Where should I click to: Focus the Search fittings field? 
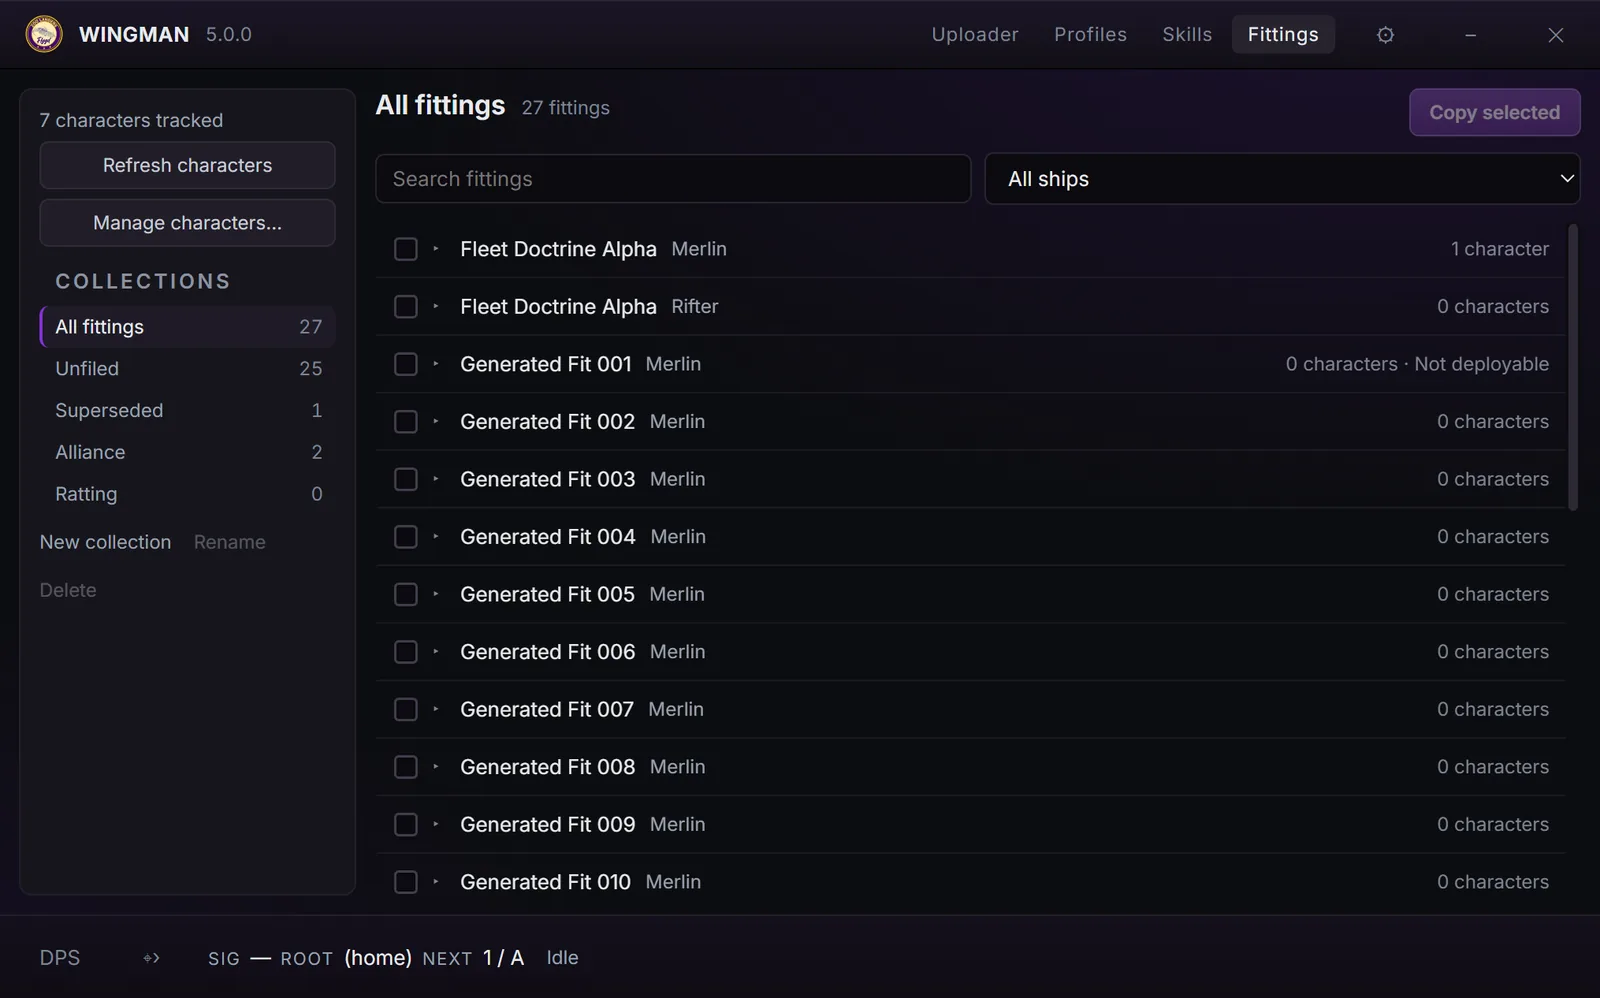[x=673, y=179]
